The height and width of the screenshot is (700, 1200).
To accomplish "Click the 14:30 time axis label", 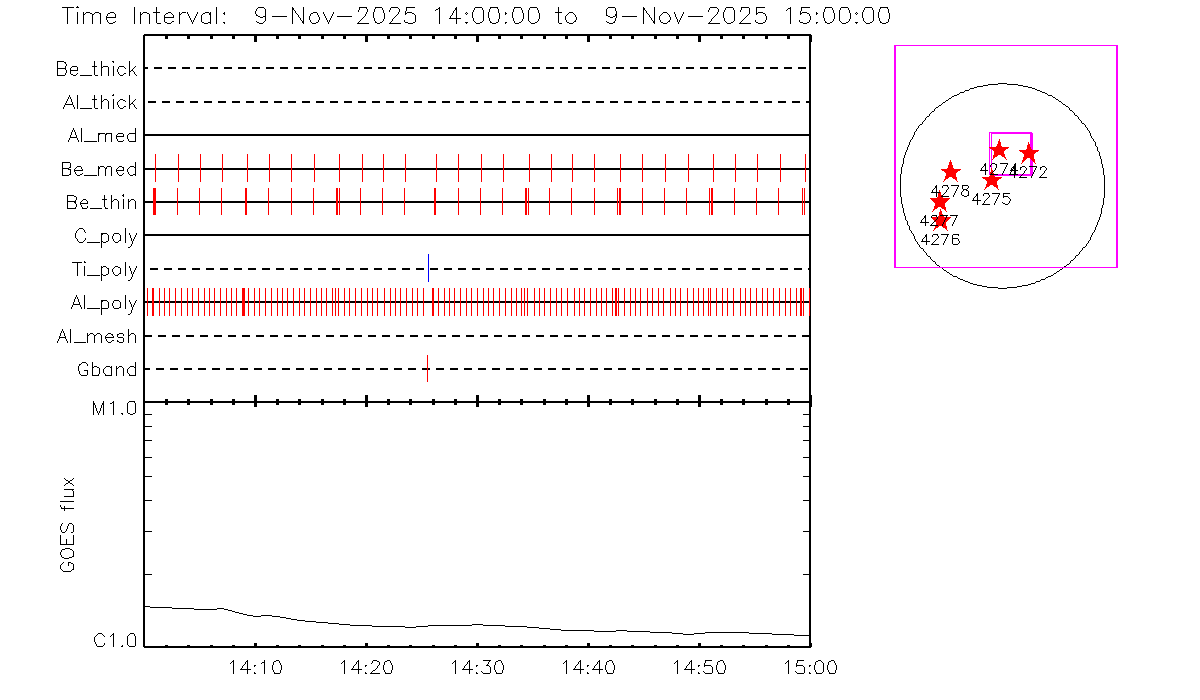I will [477, 667].
